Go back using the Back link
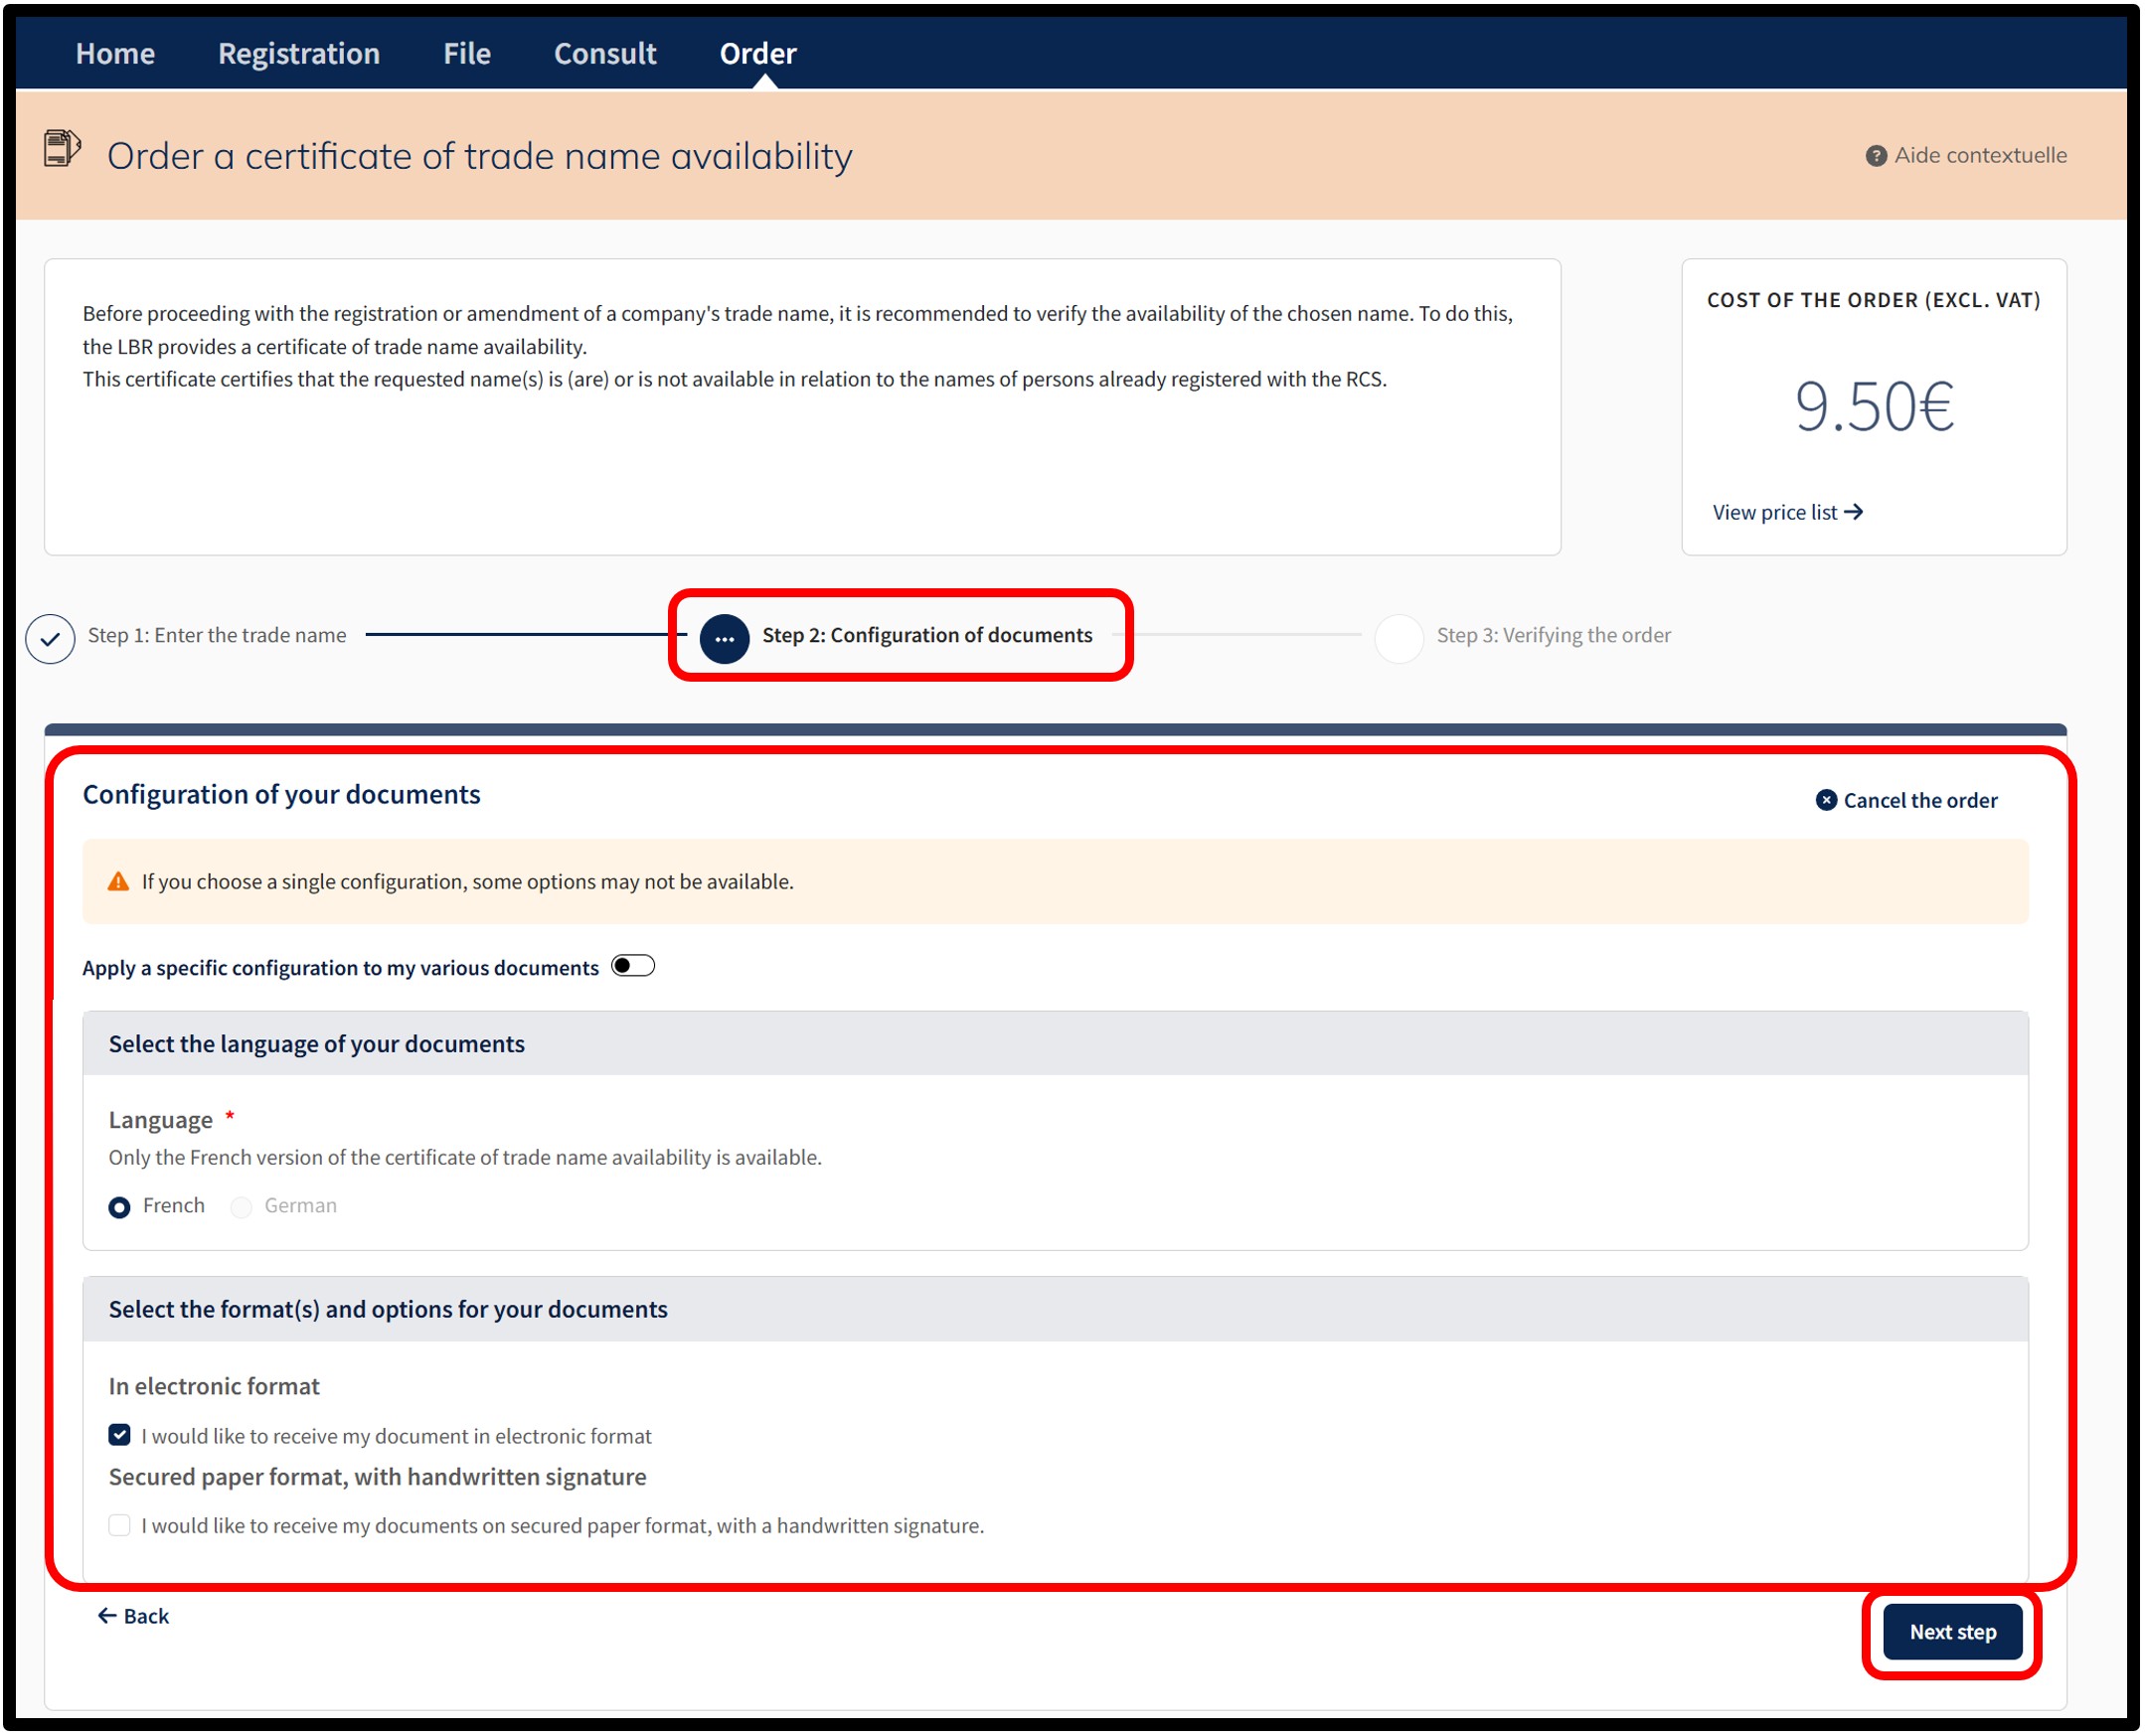 tap(133, 1616)
